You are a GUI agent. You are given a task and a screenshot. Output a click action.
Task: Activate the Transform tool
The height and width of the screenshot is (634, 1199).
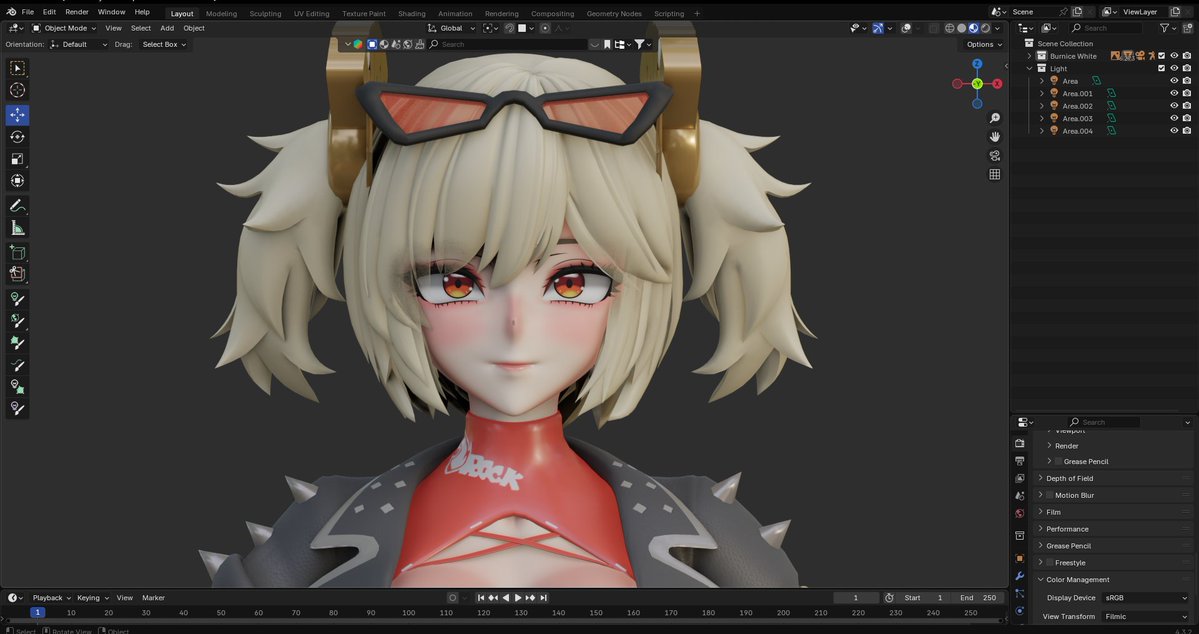[x=17, y=181]
